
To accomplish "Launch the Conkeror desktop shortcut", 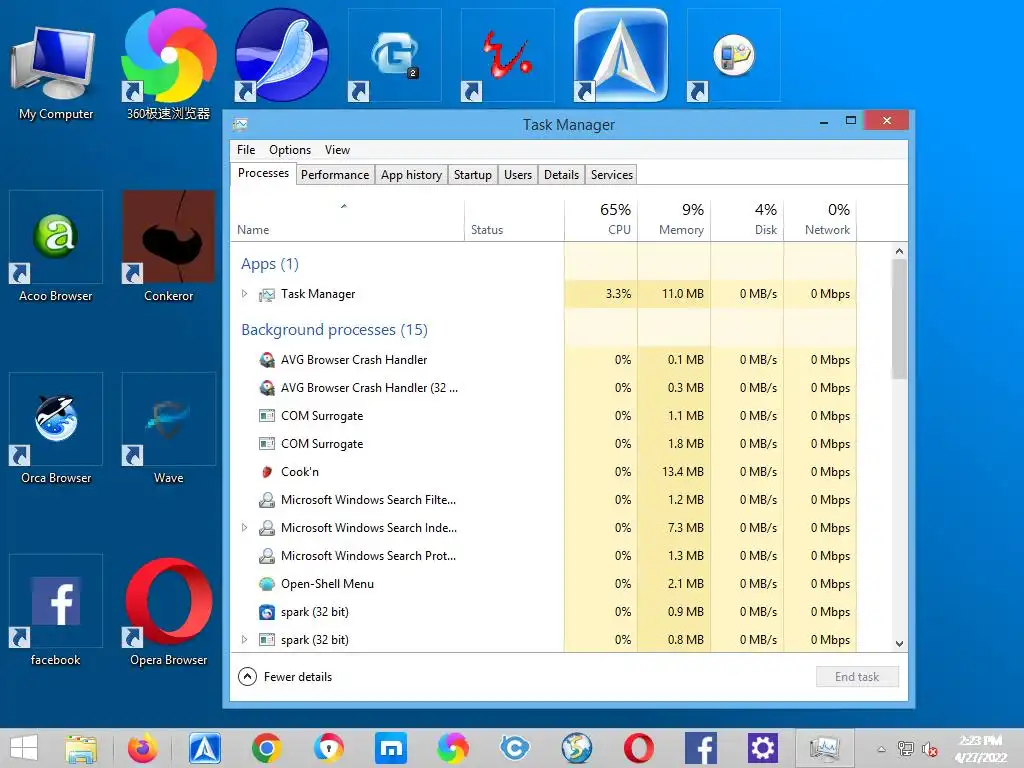I will click(168, 247).
